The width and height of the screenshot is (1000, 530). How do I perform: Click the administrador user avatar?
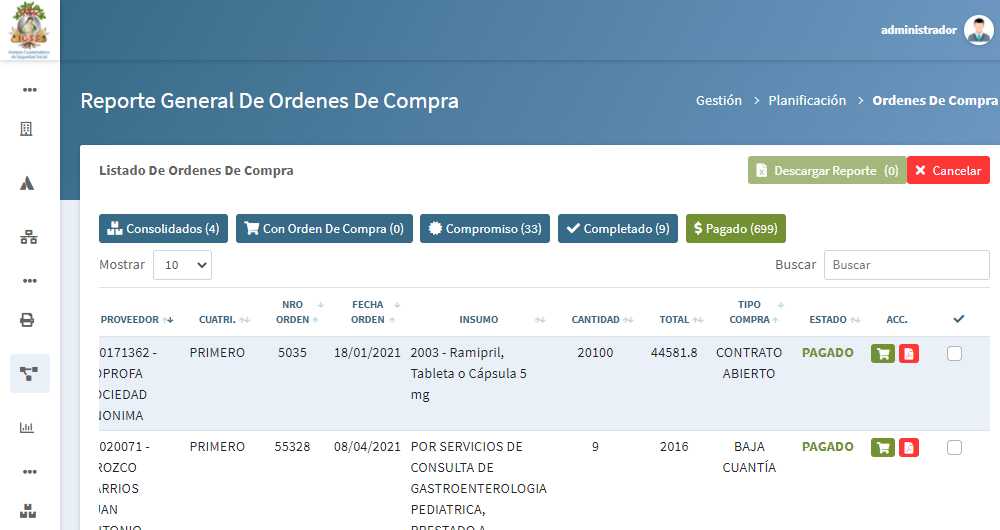[x=978, y=30]
